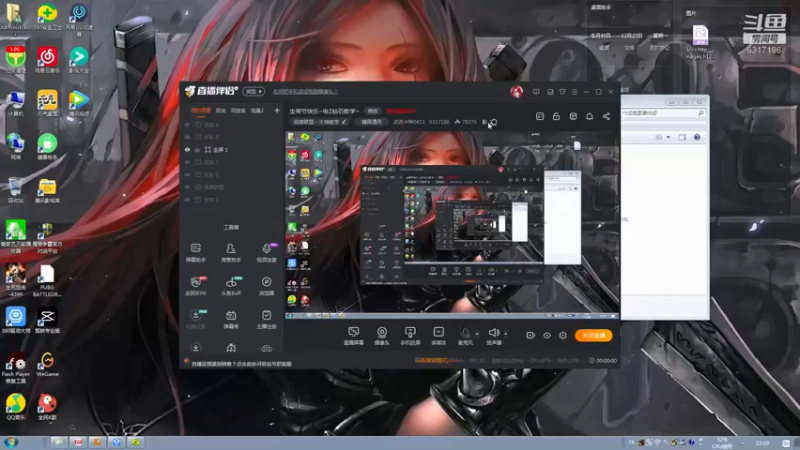Click the funnel-shaped icon in the title bar
Image resolution: width=800 pixels, height=450 pixels.
[562, 92]
